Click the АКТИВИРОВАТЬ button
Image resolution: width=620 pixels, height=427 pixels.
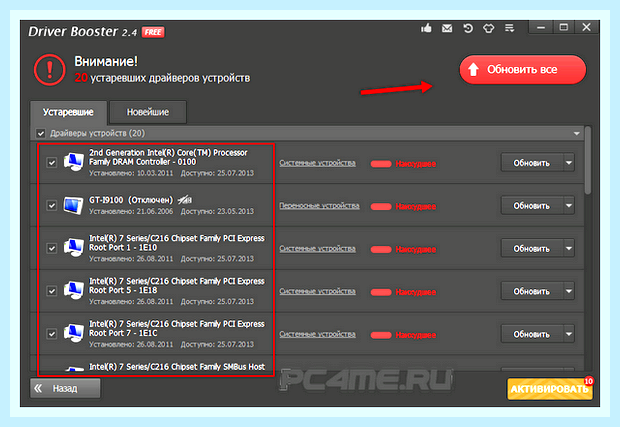(550, 389)
